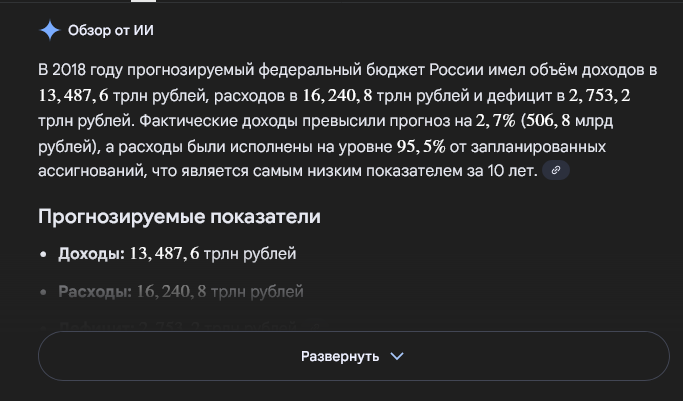
Task: Click the 13,487,6 figure in the Доходы bullet
Action: pyautogui.click(x=163, y=254)
